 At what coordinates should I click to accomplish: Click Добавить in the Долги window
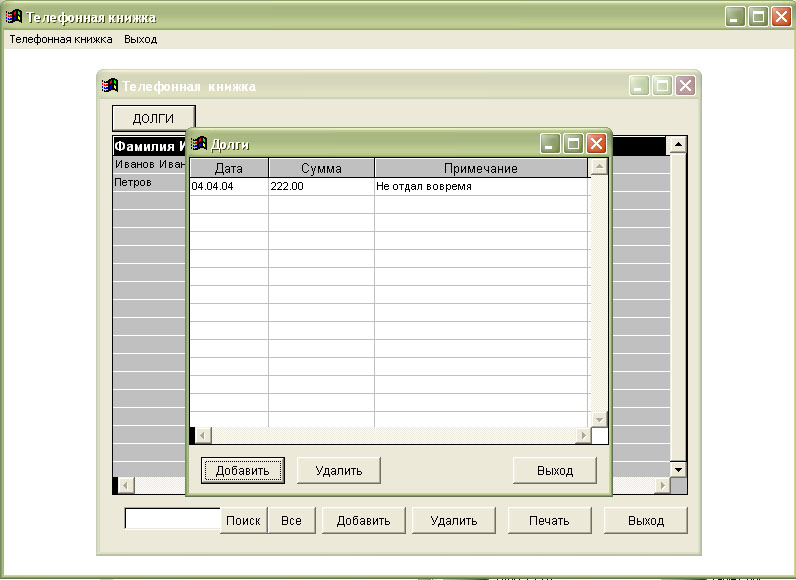pos(243,470)
